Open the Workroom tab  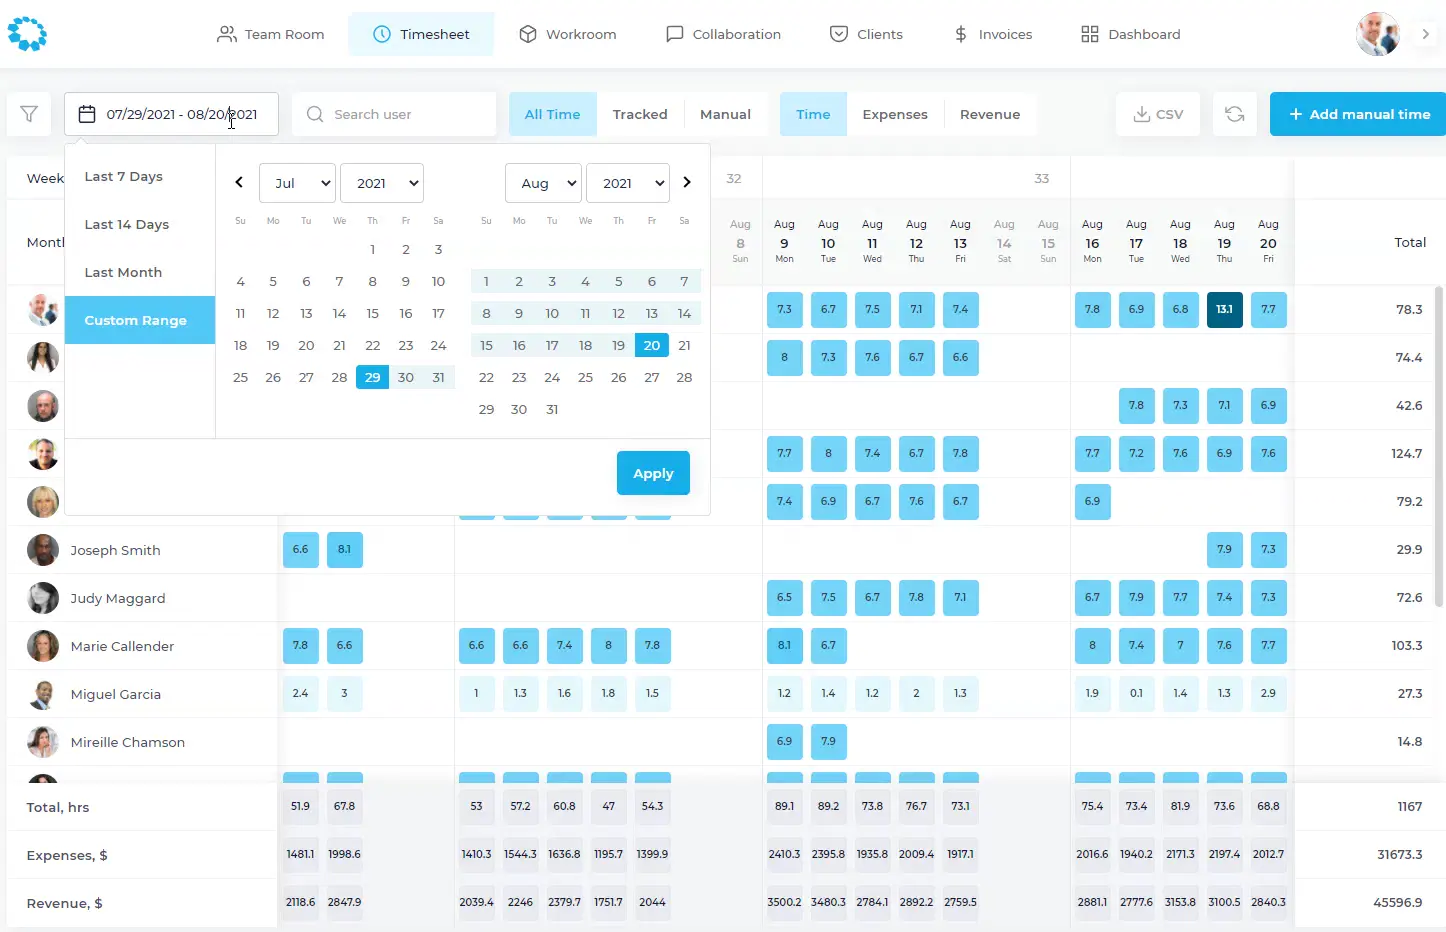pos(568,34)
